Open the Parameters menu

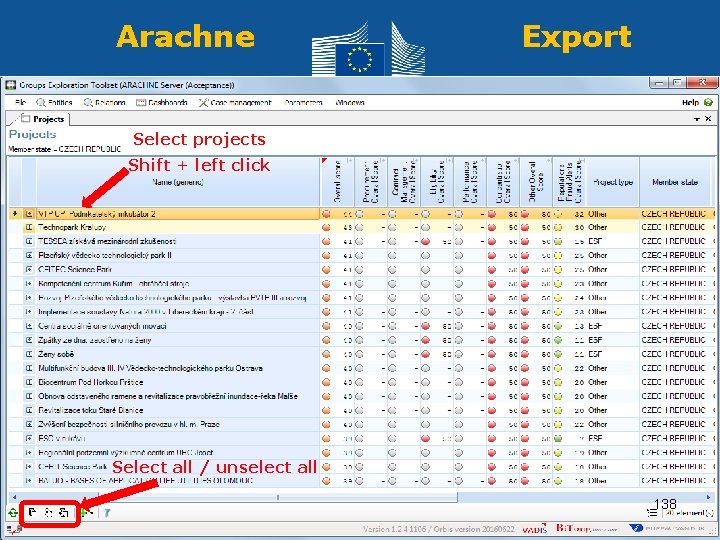pyautogui.click(x=304, y=102)
